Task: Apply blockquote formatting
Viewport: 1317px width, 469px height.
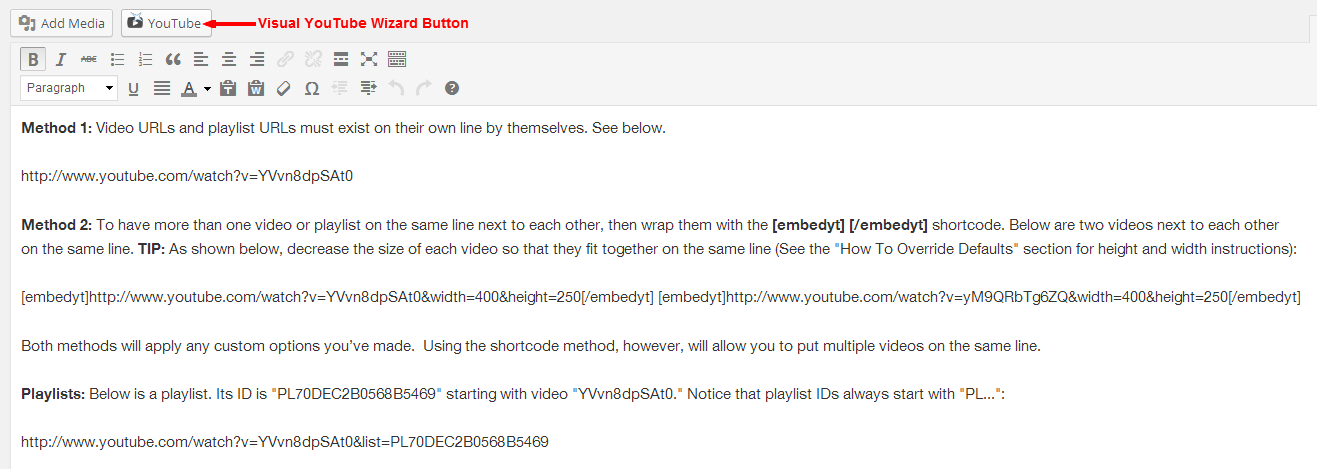Action: tap(173, 59)
